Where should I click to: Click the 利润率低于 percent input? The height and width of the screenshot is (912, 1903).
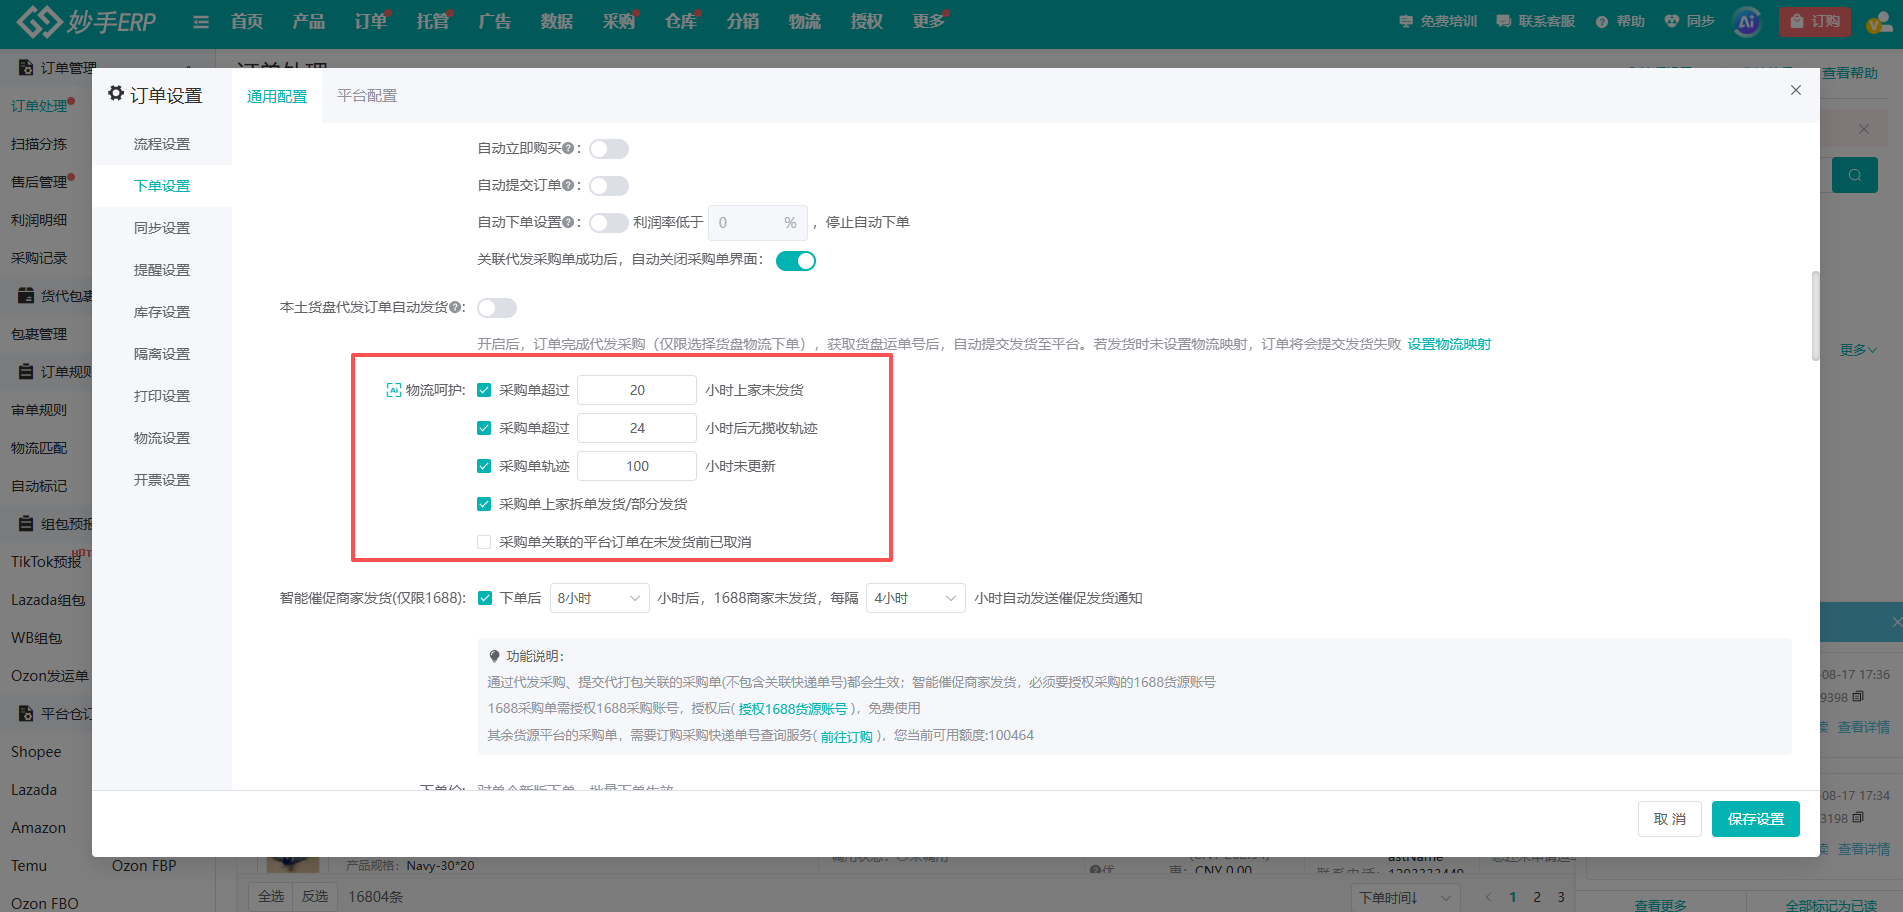pos(758,223)
